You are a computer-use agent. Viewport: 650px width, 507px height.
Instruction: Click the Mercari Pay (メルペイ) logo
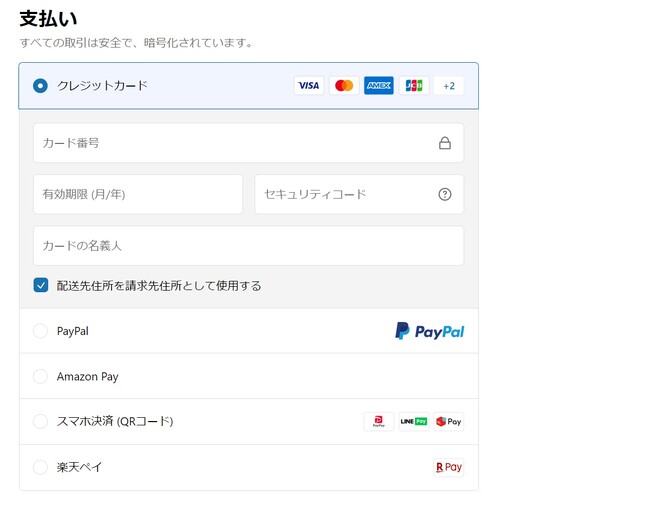(x=449, y=422)
